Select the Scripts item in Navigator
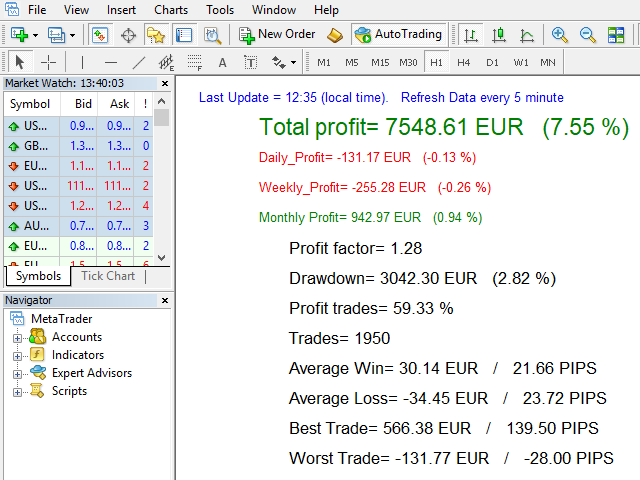Image resolution: width=640 pixels, height=480 pixels. [69, 391]
